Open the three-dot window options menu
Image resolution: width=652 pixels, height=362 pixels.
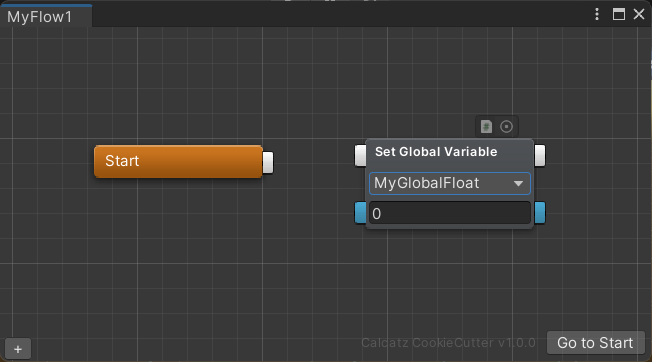(597, 14)
